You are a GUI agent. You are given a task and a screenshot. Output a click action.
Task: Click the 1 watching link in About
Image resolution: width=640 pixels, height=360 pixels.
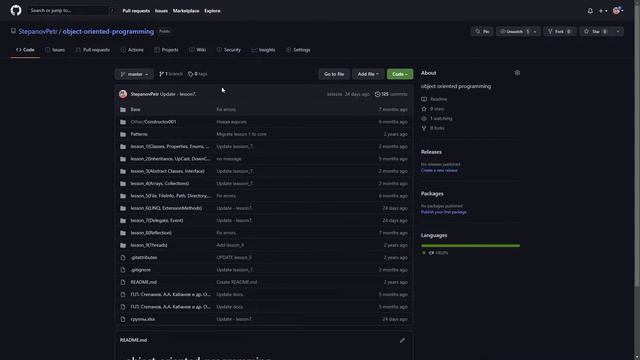point(437,119)
